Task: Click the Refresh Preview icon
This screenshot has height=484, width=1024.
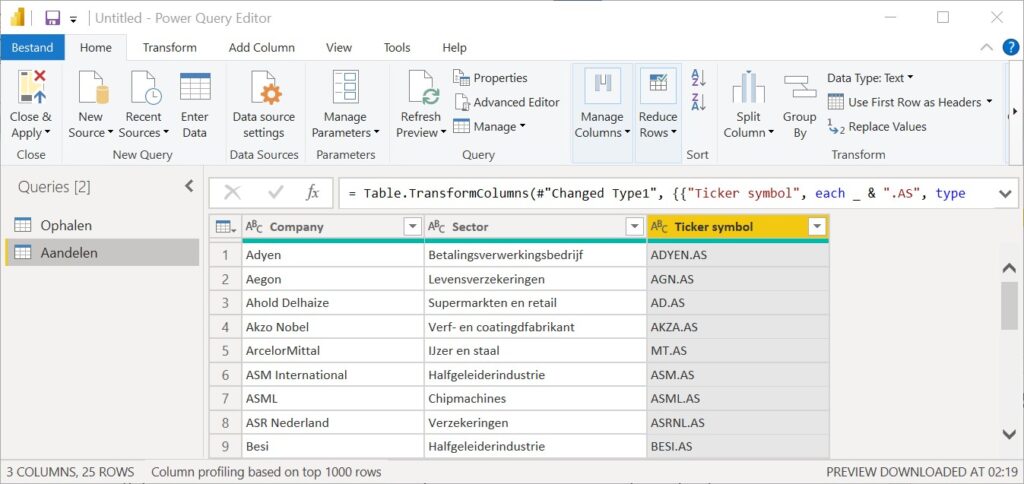Action: (x=421, y=88)
